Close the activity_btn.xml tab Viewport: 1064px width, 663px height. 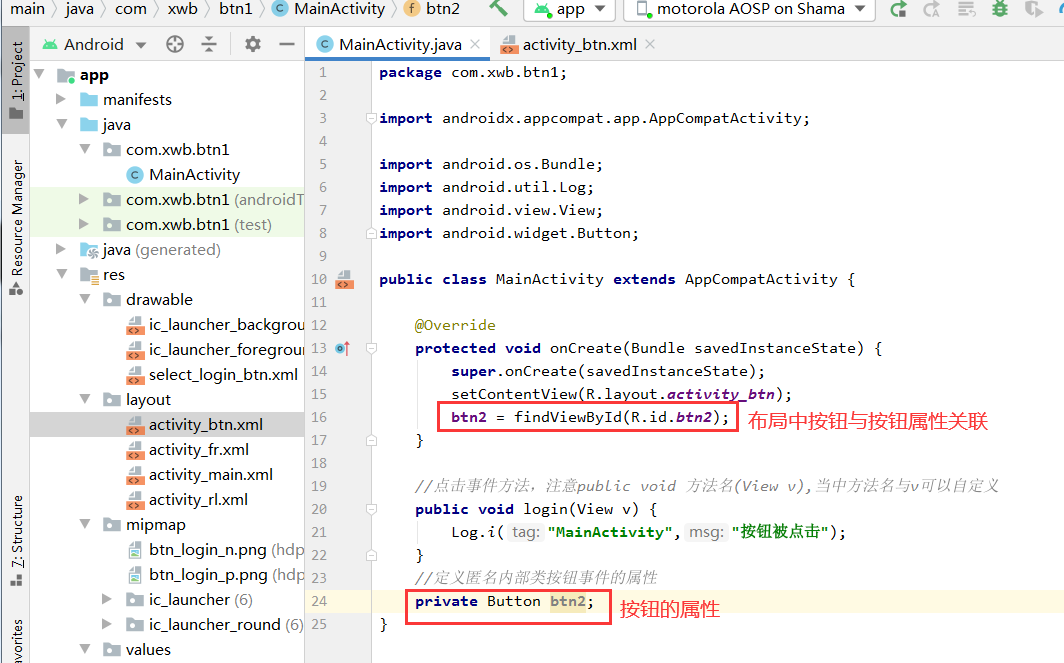click(x=650, y=44)
